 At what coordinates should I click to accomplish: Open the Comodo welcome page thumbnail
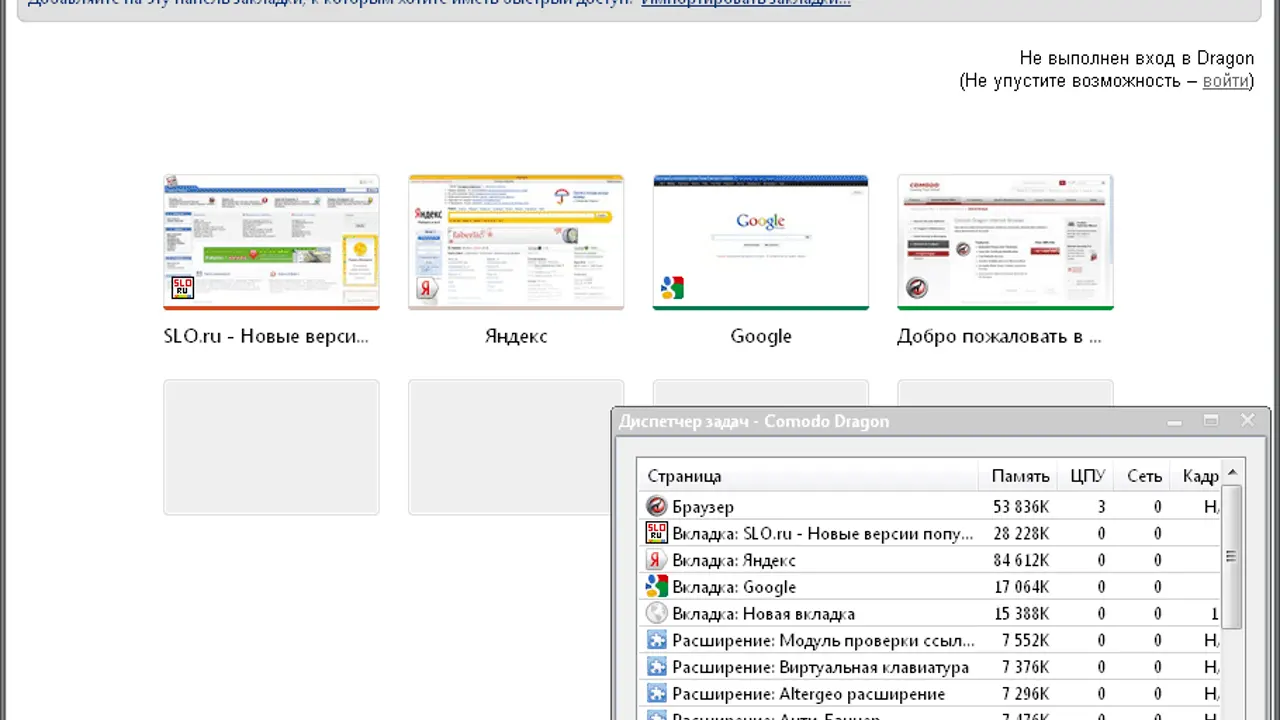click(1005, 243)
